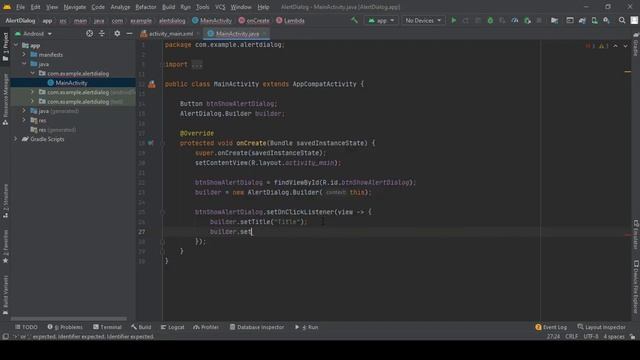Click the Android Studio logo icon
This screenshot has height=360, width=640.
coord(7,7)
